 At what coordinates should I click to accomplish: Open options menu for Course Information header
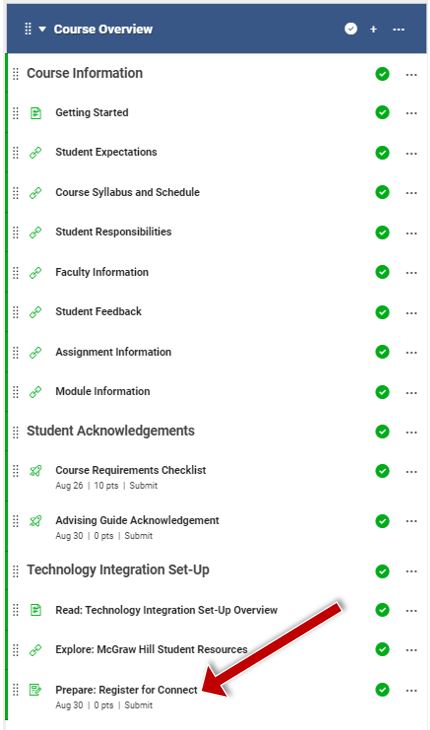coord(411,74)
